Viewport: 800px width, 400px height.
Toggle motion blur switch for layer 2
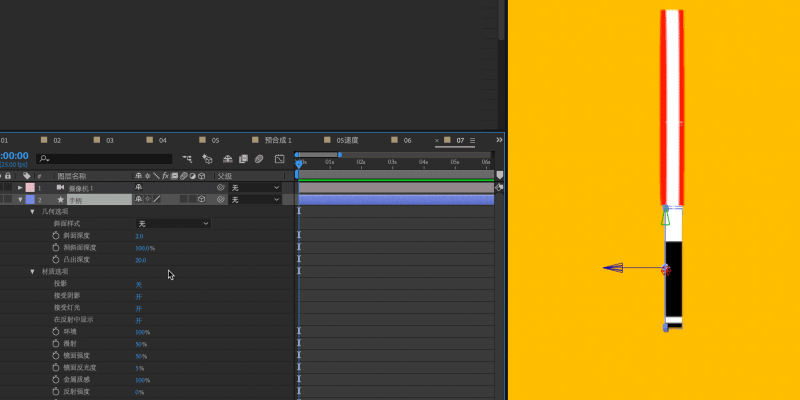pyautogui.click(x=183, y=199)
